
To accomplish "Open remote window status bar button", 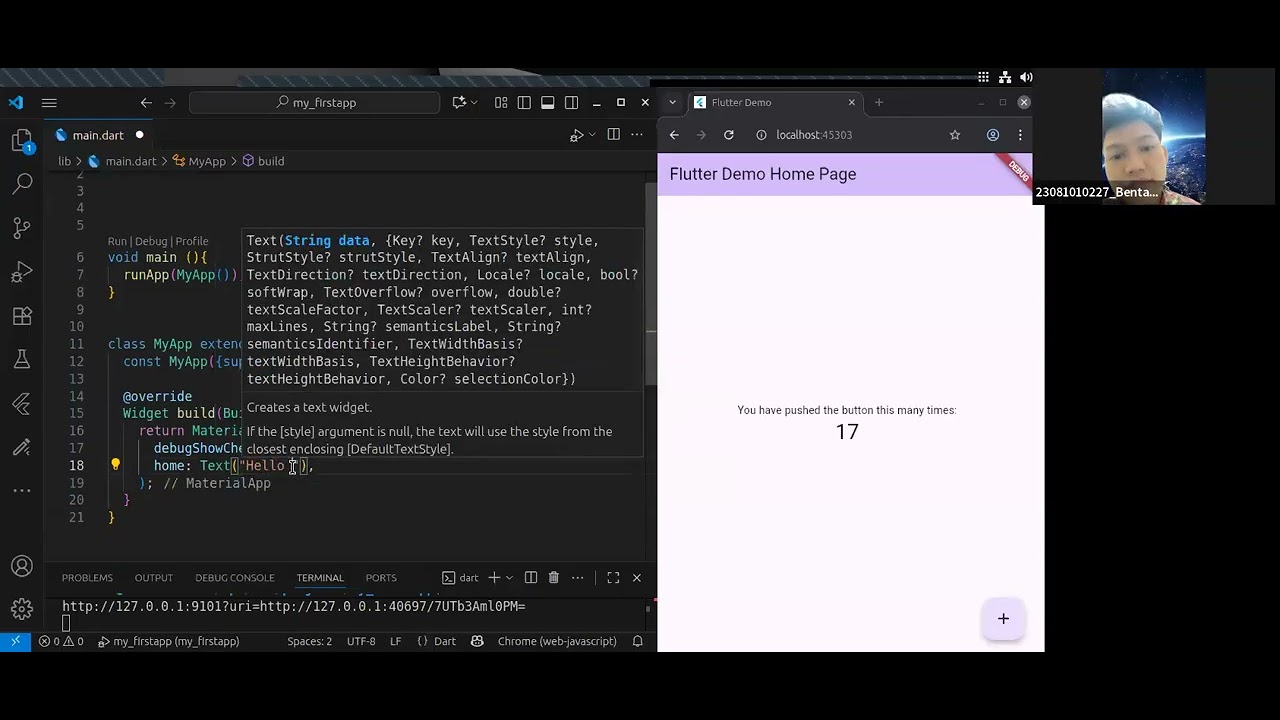I will [16, 641].
